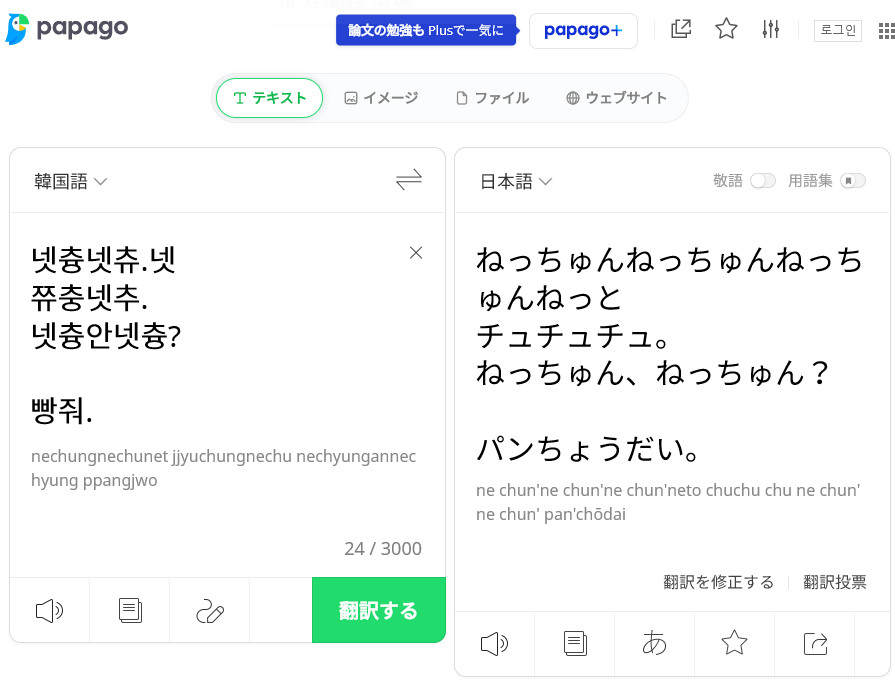Share the translation result
Viewport: 895px width, 685px height.
click(815, 643)
